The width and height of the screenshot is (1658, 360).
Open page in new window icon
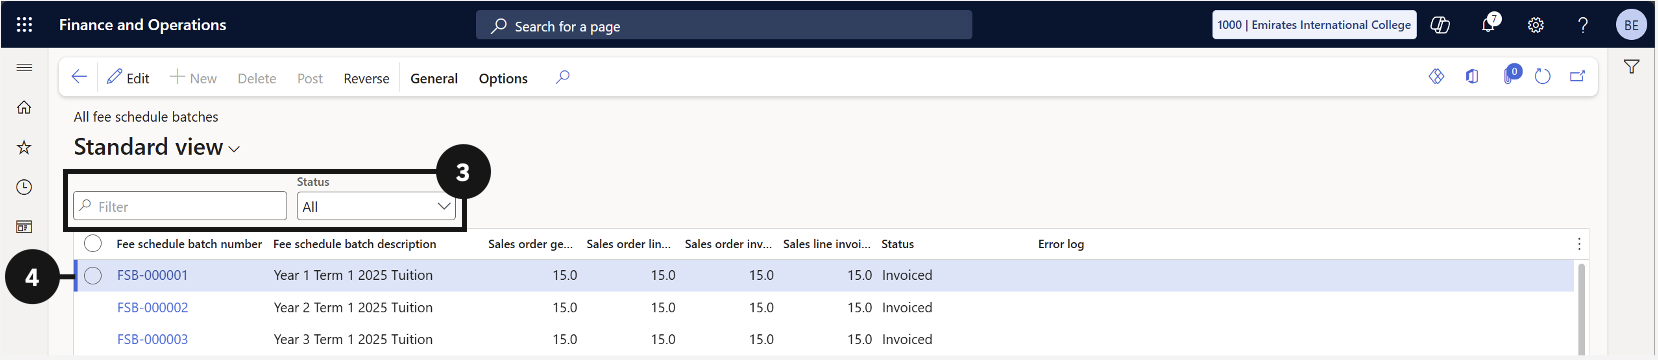tap(1578, 76)
